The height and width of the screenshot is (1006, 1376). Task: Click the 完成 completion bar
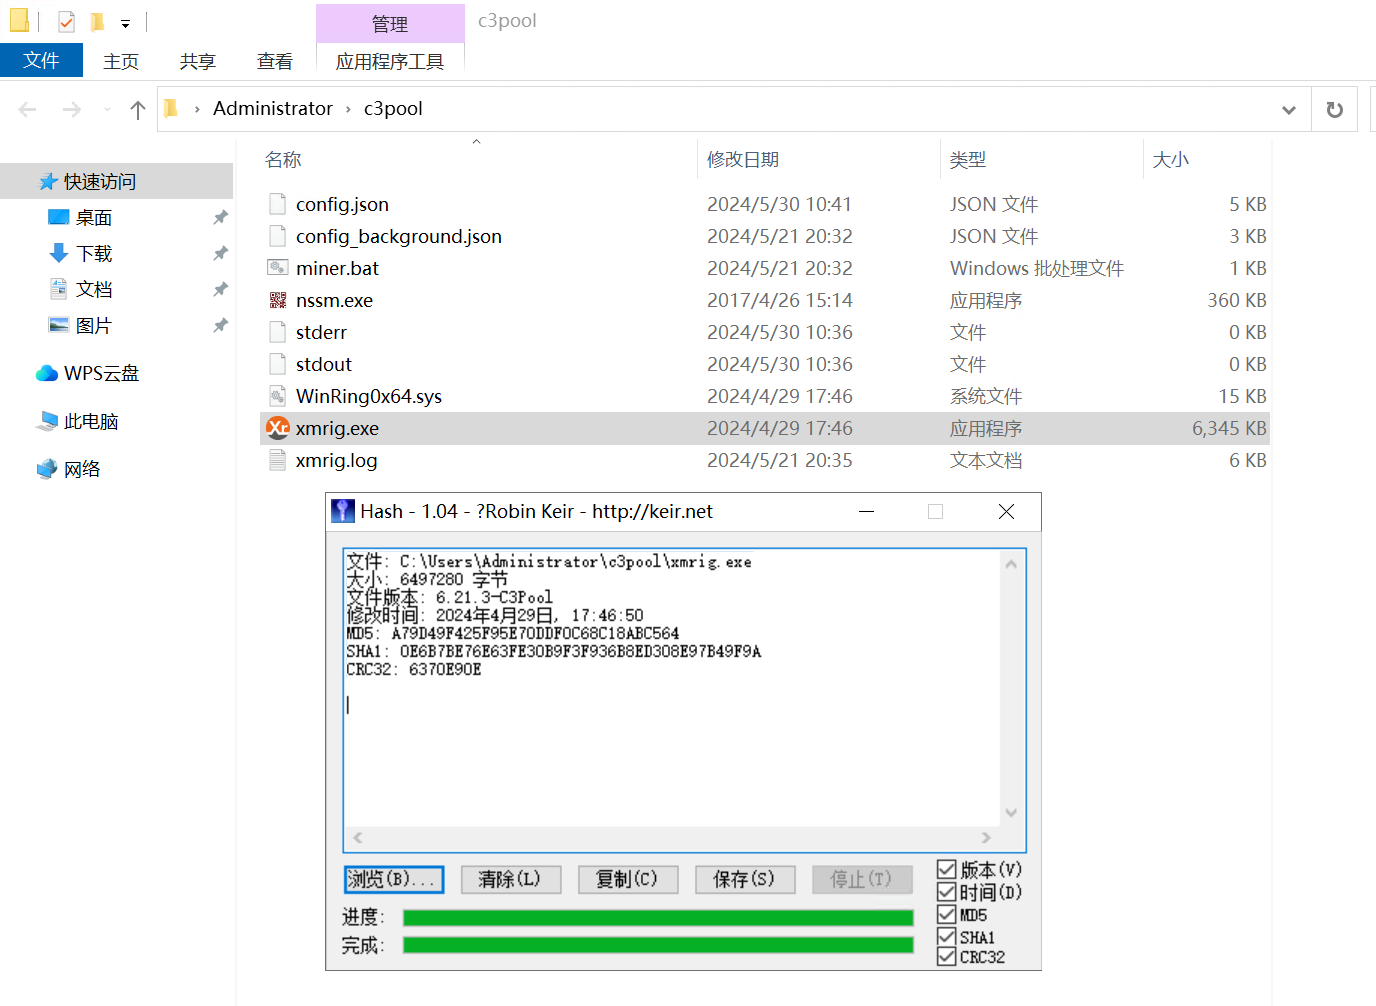(658, 945)
